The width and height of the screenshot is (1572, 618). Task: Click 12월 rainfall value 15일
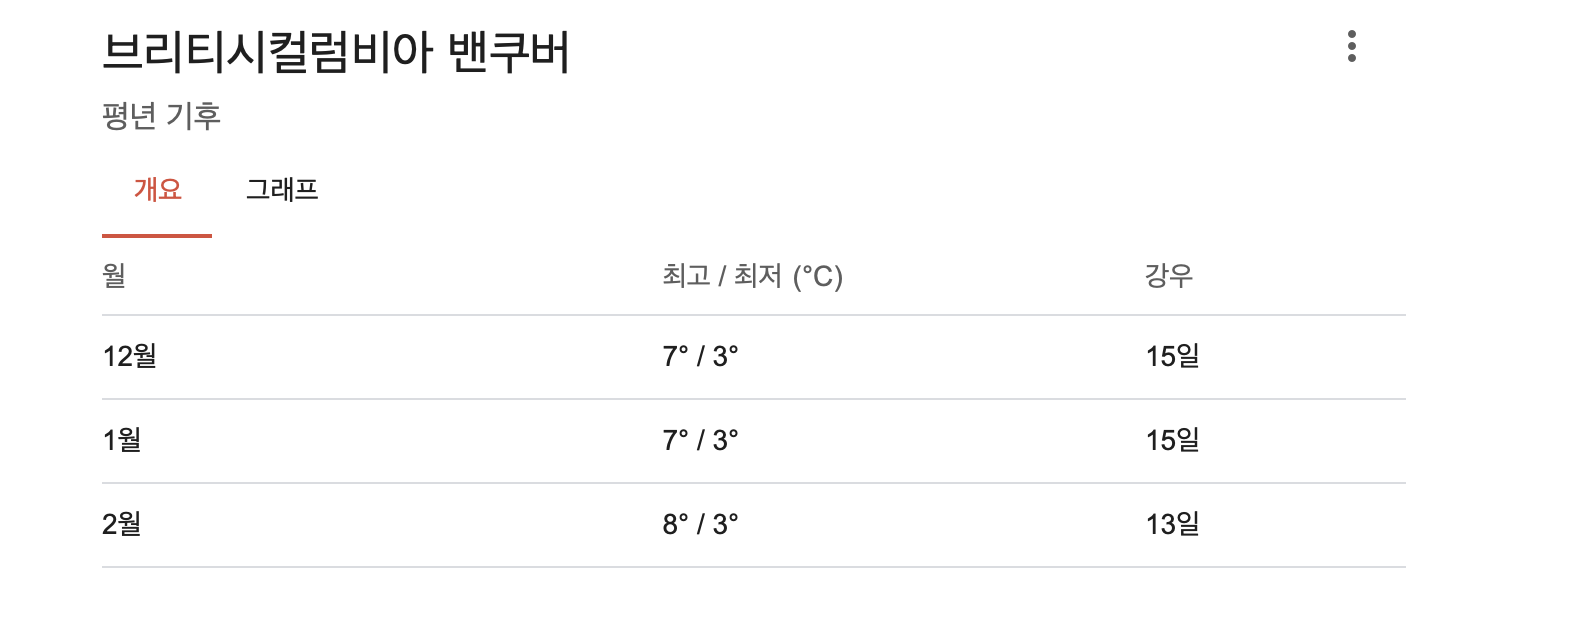click(x=1172, y=356)
